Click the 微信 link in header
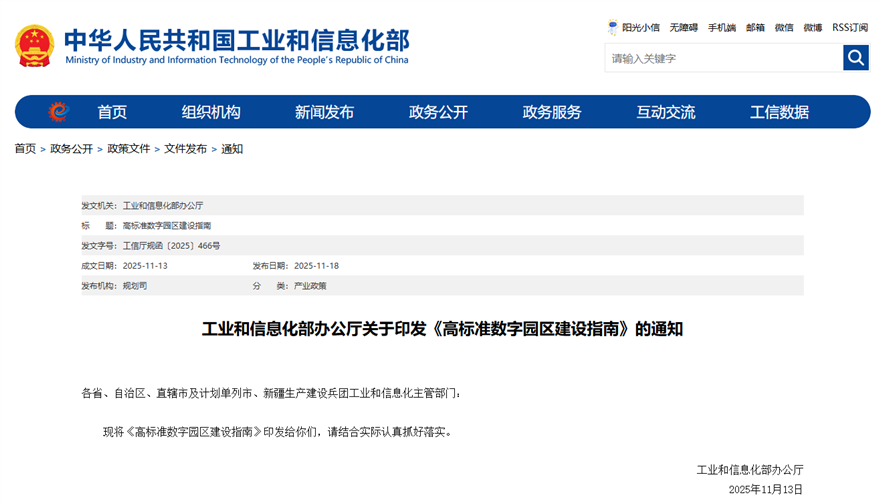Viewport: 880px width, 503px height. coord(784,28)
